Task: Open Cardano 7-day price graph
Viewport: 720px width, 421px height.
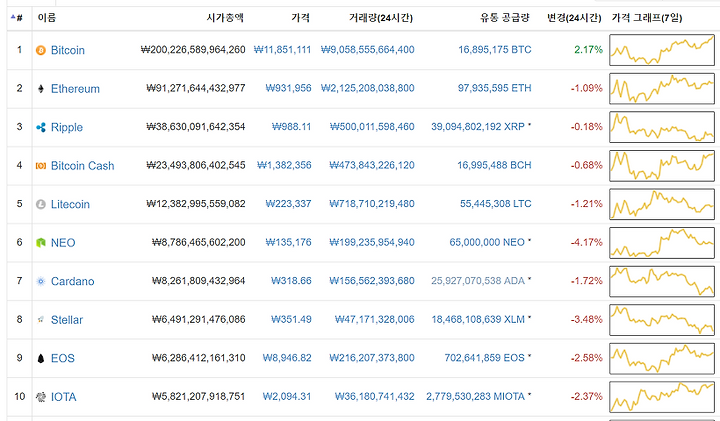Action: pos(662,281)
